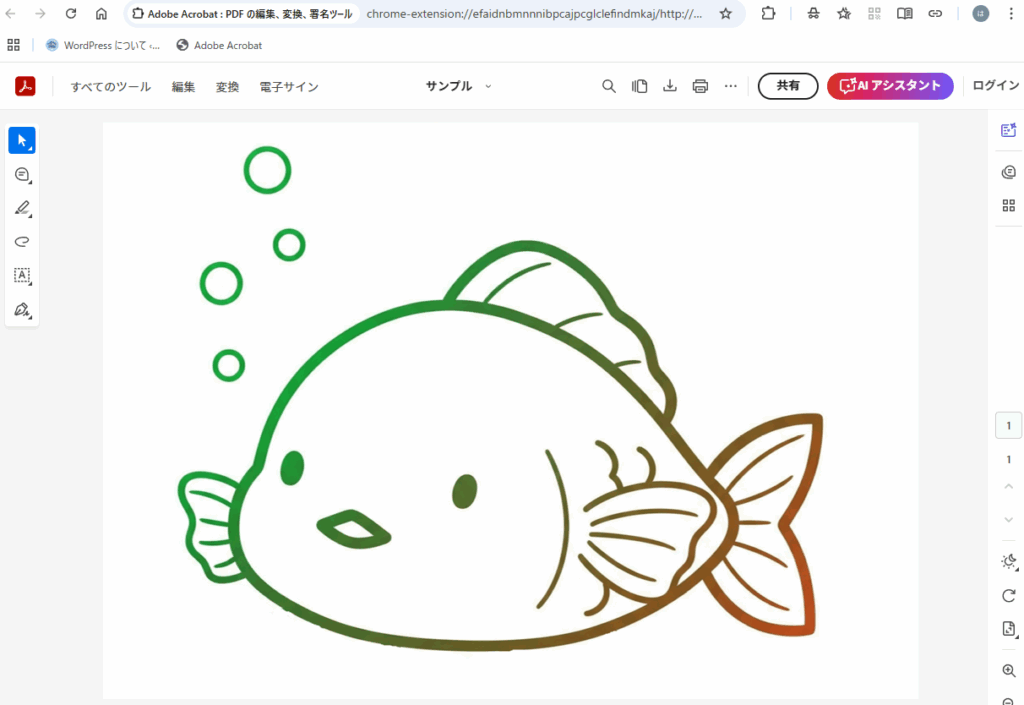The height and width of the screenshot is (705, 1024).
Task: Select the arrow selection tool
Action: [x=22, y=141]
